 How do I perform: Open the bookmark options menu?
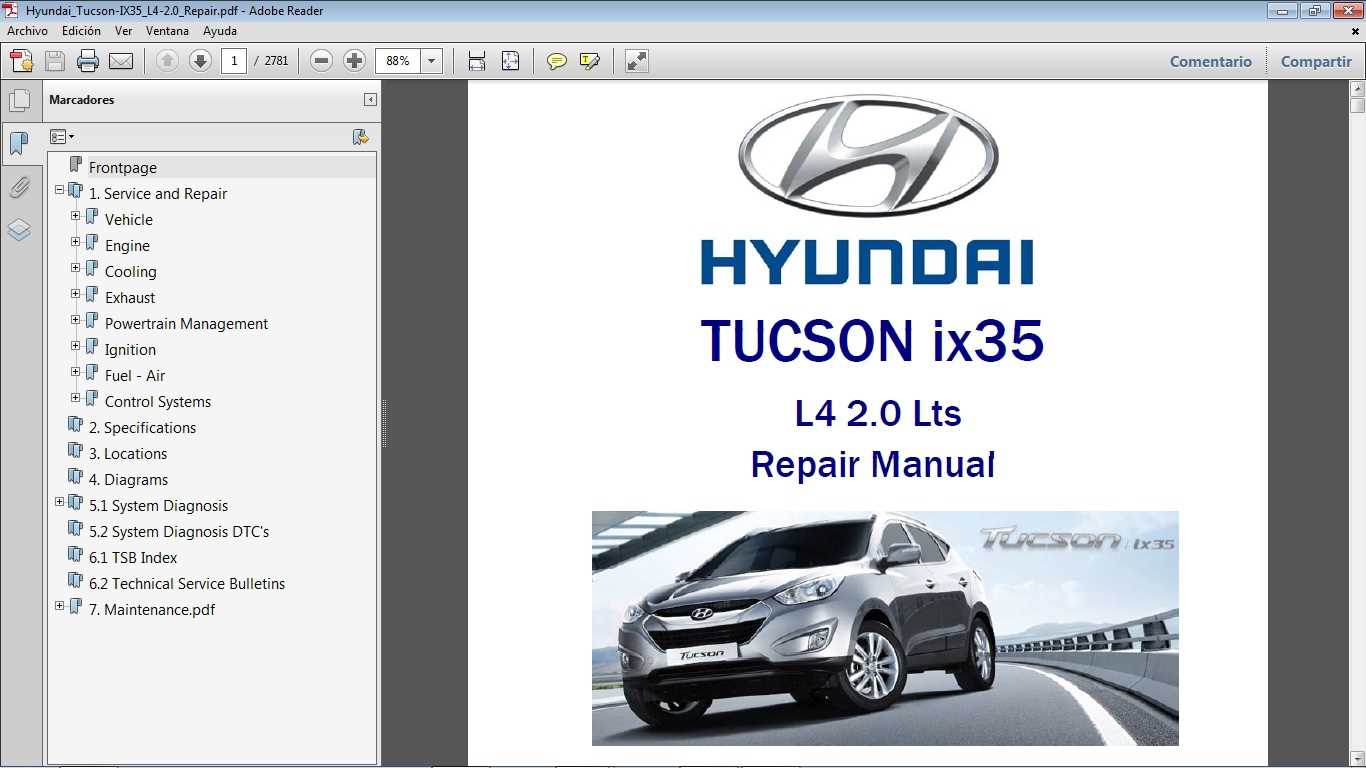pyautogui.click(x=62, y=137)
